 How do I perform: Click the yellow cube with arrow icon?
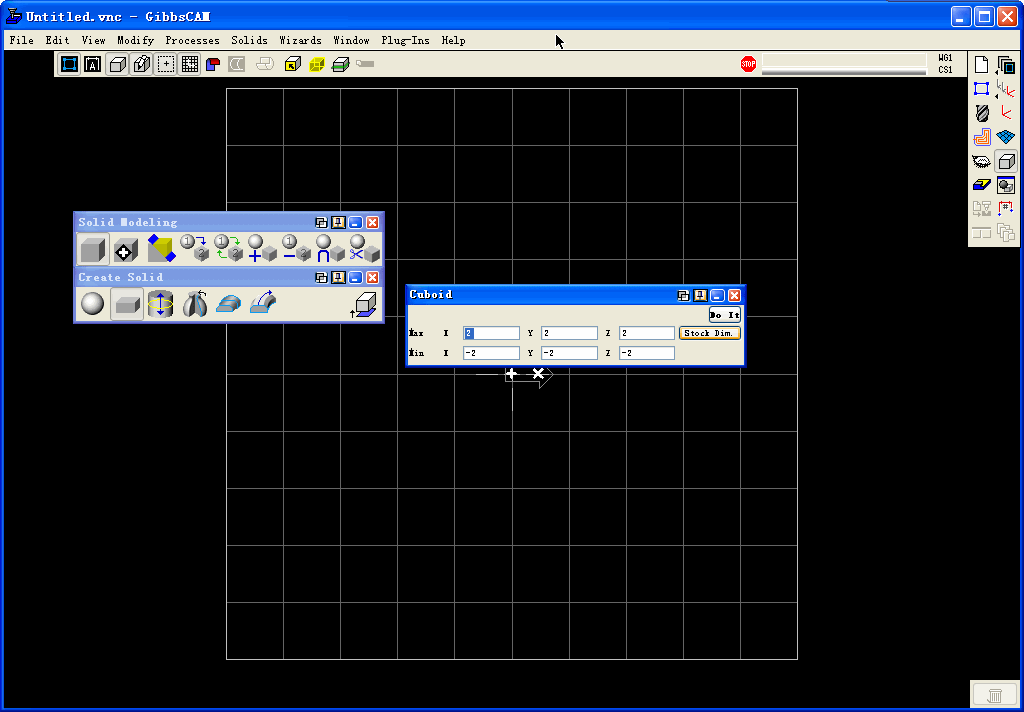click(x=293, y=64)
